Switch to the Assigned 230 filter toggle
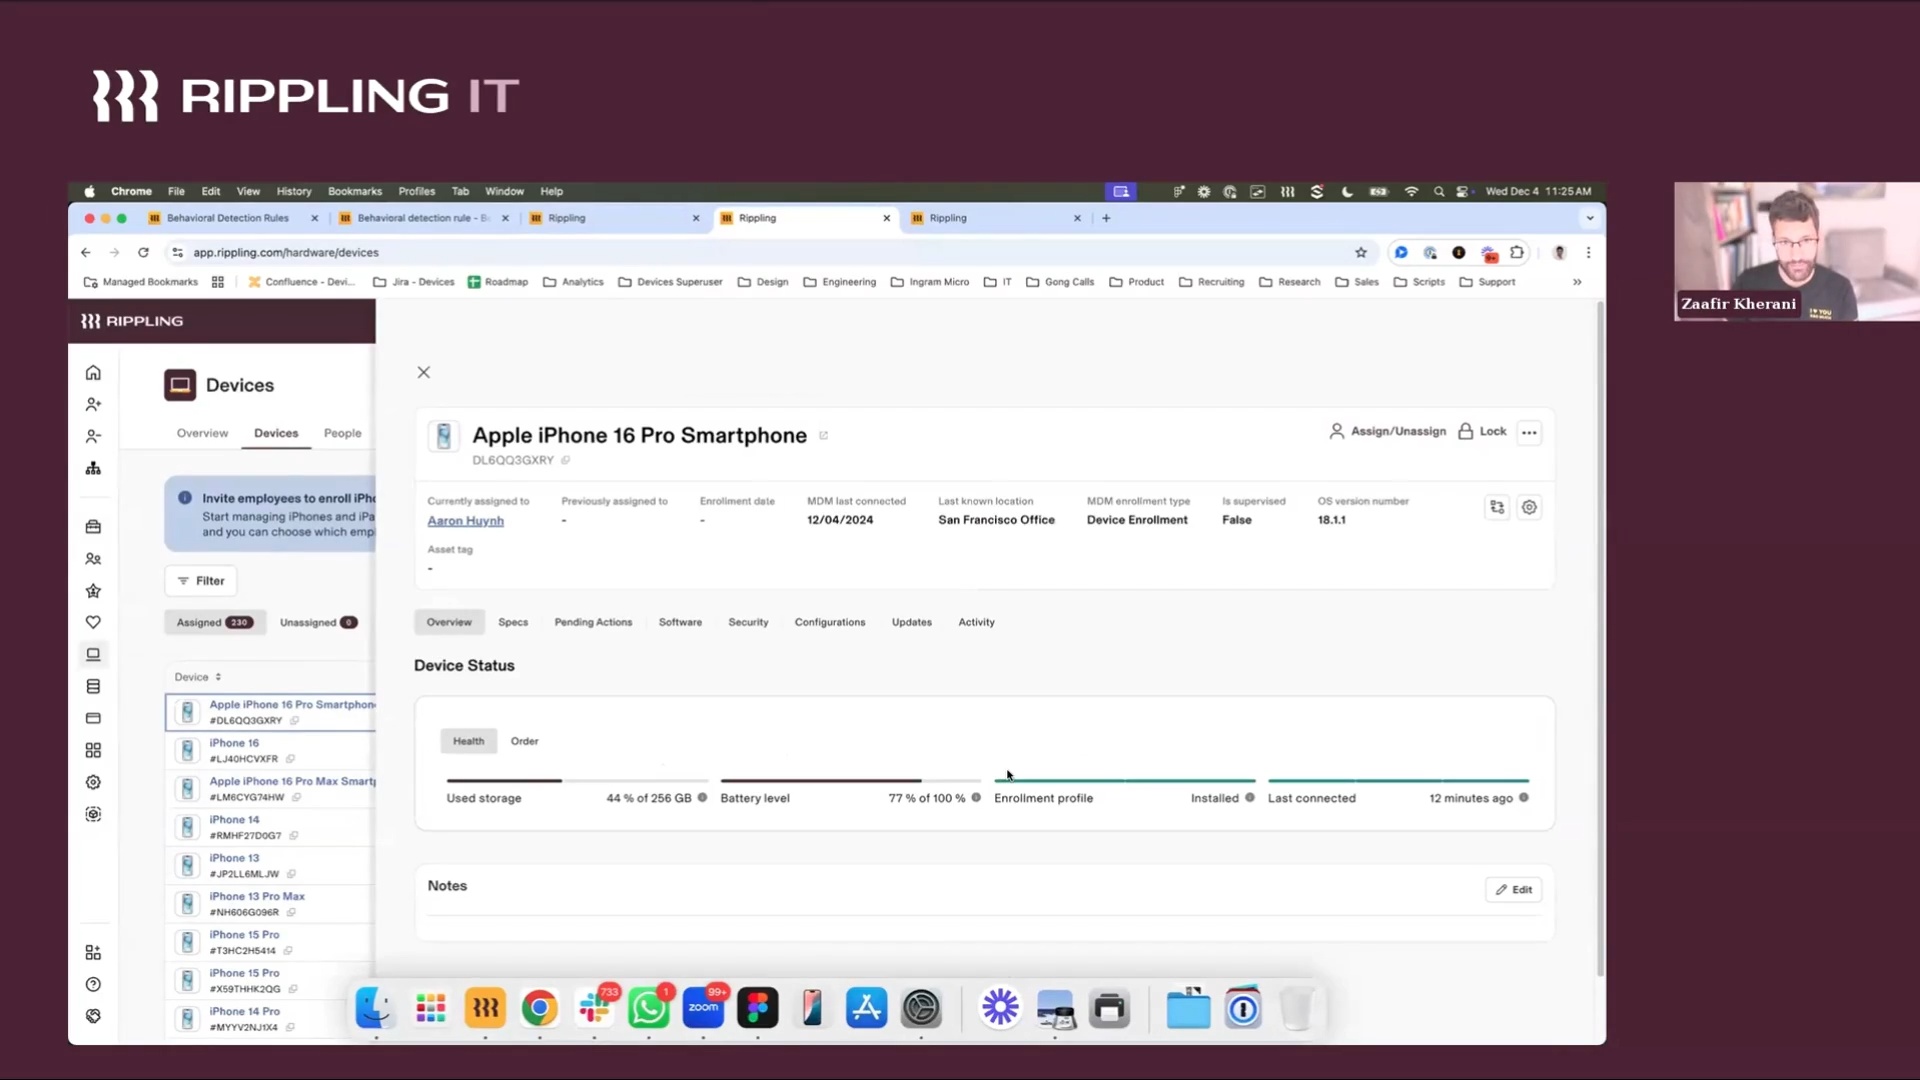This screenshot has width=1920, height=1080. (214, 622)
